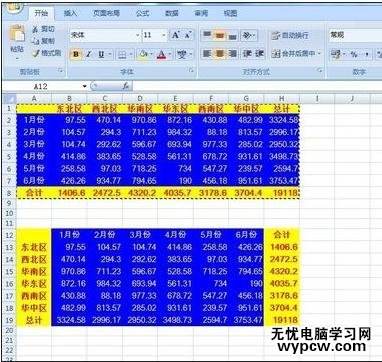Select the row 12 header
The image size is (382, 362).
(9, 235)
